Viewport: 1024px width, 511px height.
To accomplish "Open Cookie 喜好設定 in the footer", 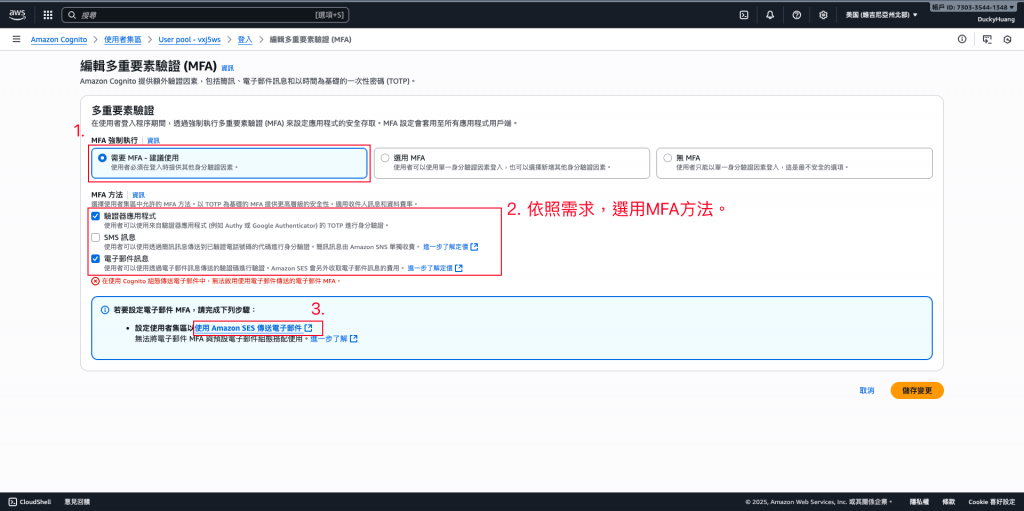I will point(991,502).
